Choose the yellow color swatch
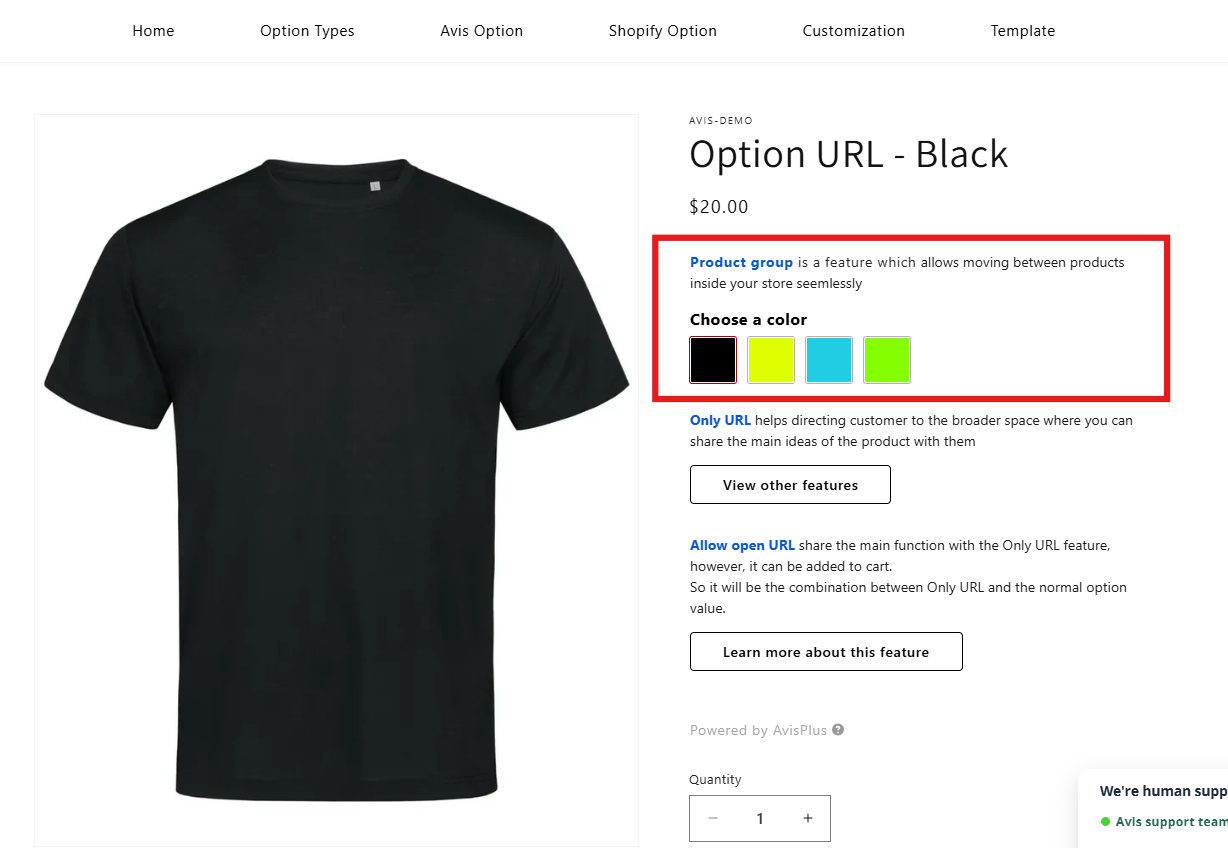This screenshot has height=848, width=1228. pos(771,360)
